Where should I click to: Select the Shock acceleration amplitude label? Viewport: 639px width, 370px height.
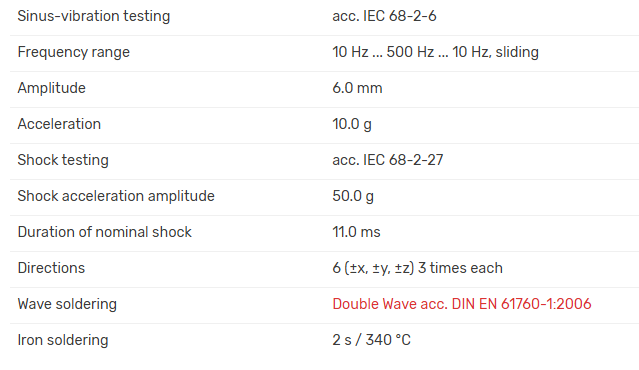[116, 196]
